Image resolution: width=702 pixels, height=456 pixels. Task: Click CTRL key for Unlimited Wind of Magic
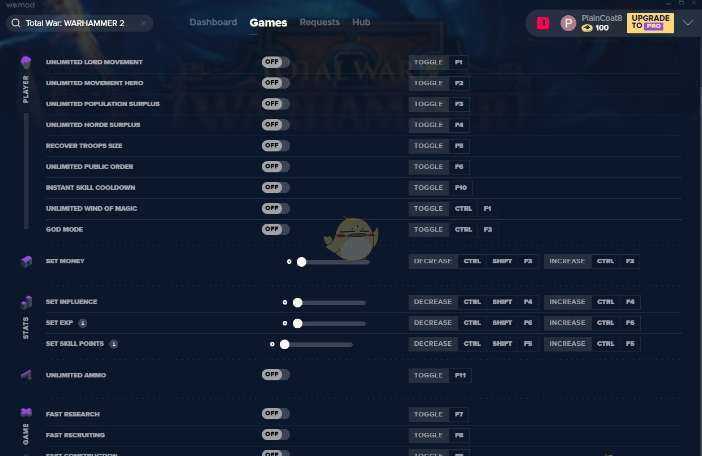(463, 209)
